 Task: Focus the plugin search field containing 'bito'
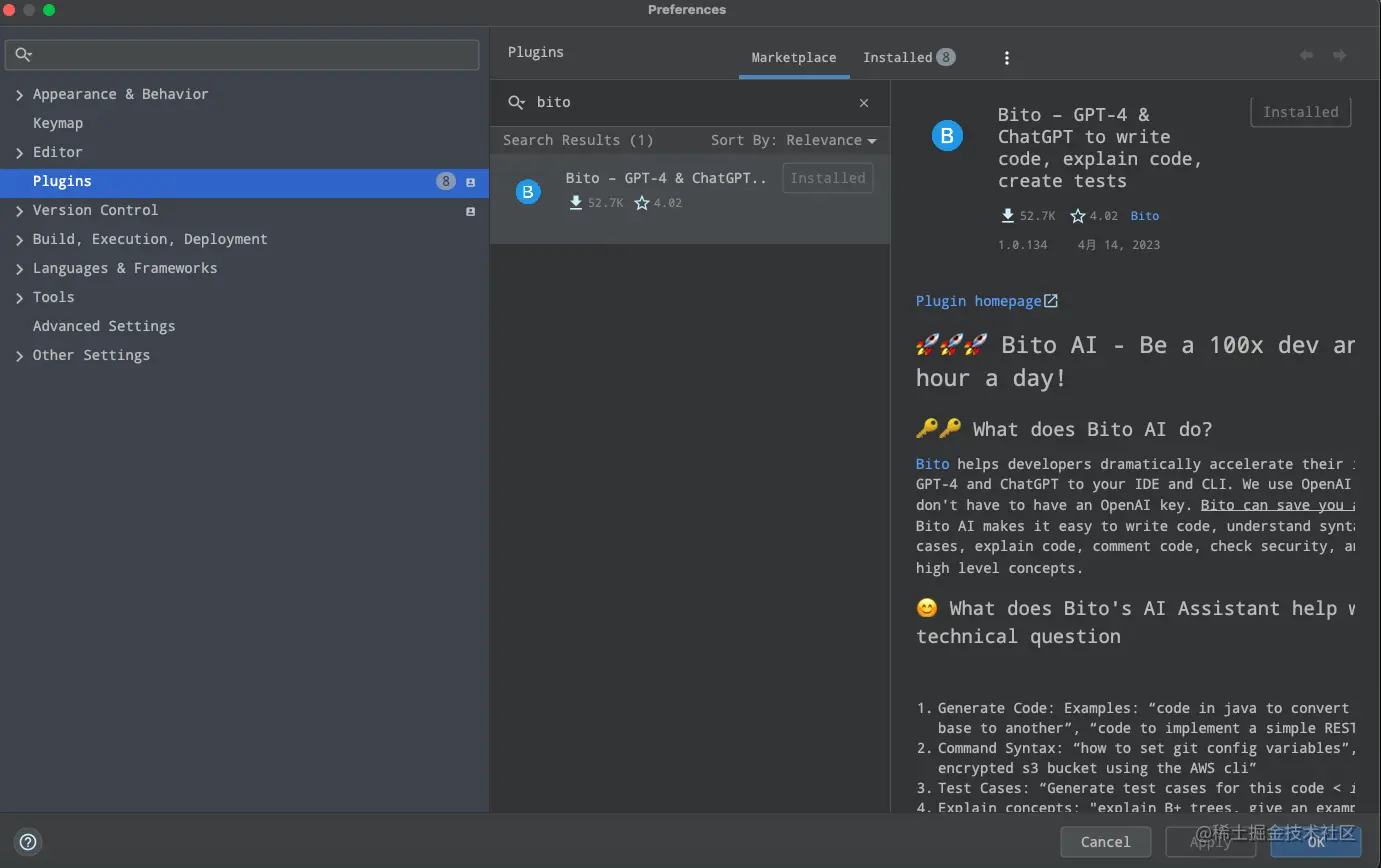[x=690, y=103]
